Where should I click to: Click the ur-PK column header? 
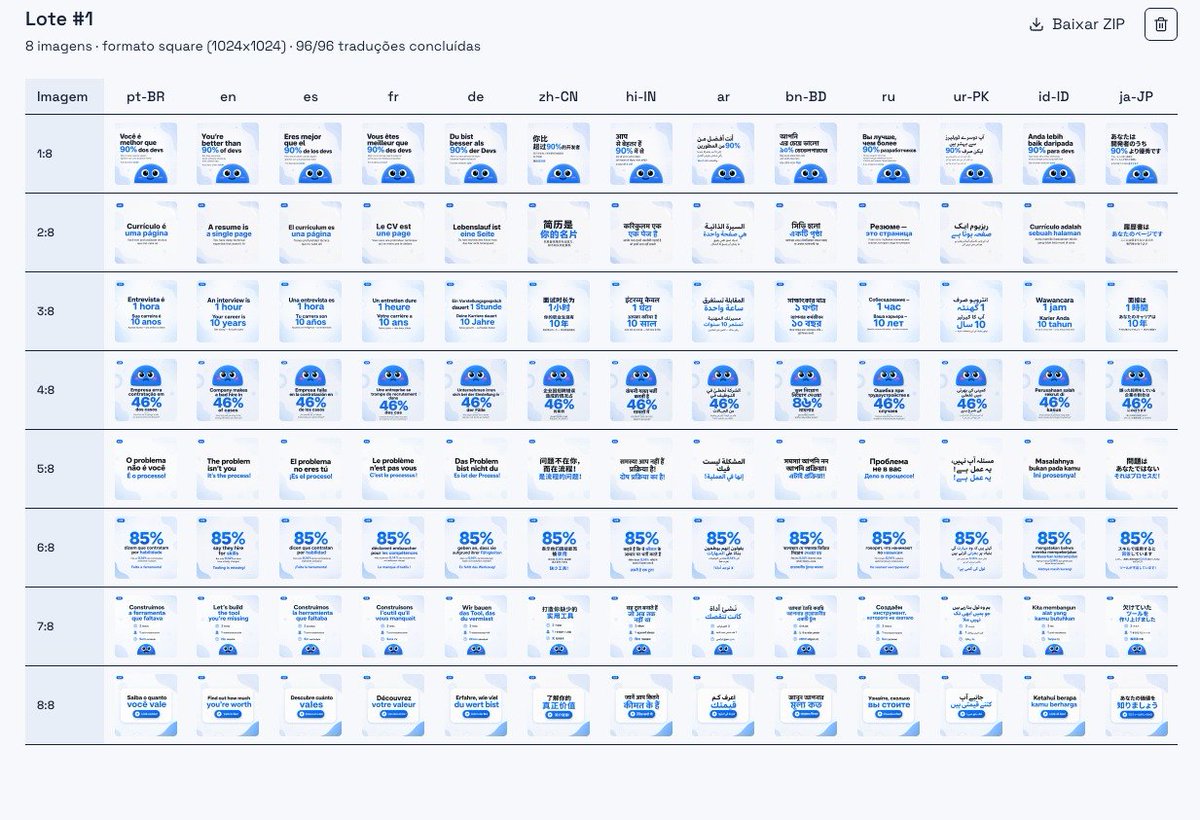[972, 97]
